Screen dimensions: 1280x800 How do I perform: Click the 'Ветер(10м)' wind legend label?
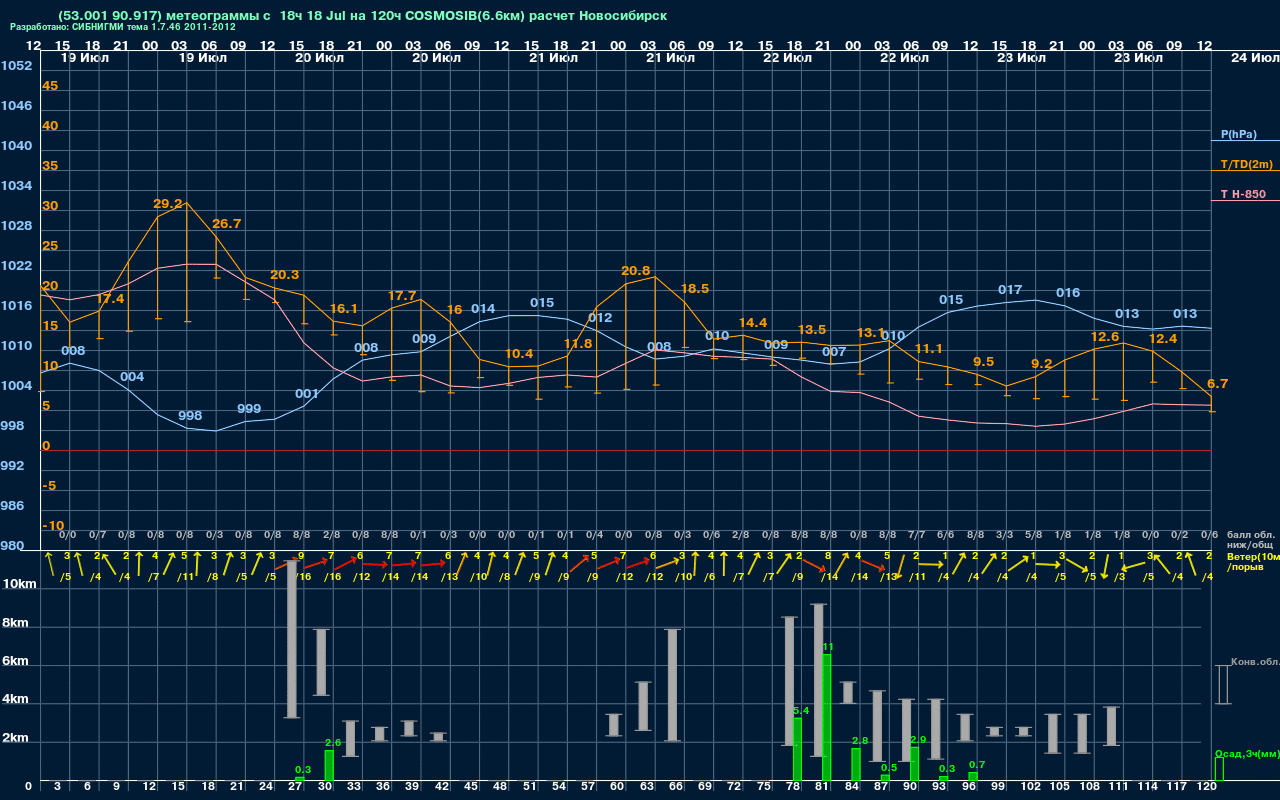click(x=1253, y=556)
